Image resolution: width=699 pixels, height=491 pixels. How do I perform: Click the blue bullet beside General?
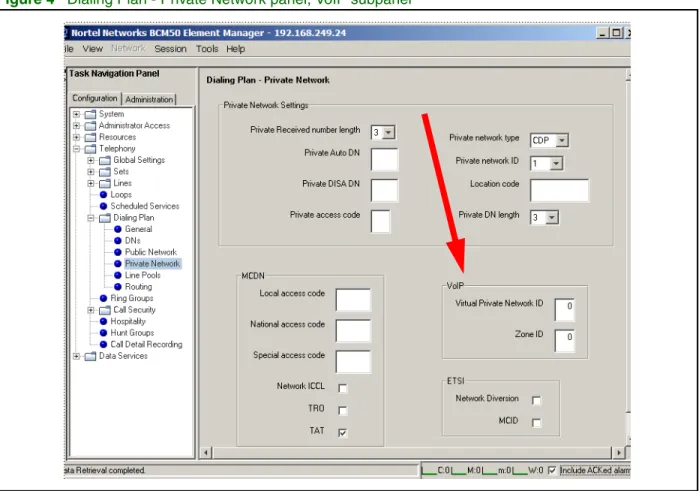pos(118,229)
